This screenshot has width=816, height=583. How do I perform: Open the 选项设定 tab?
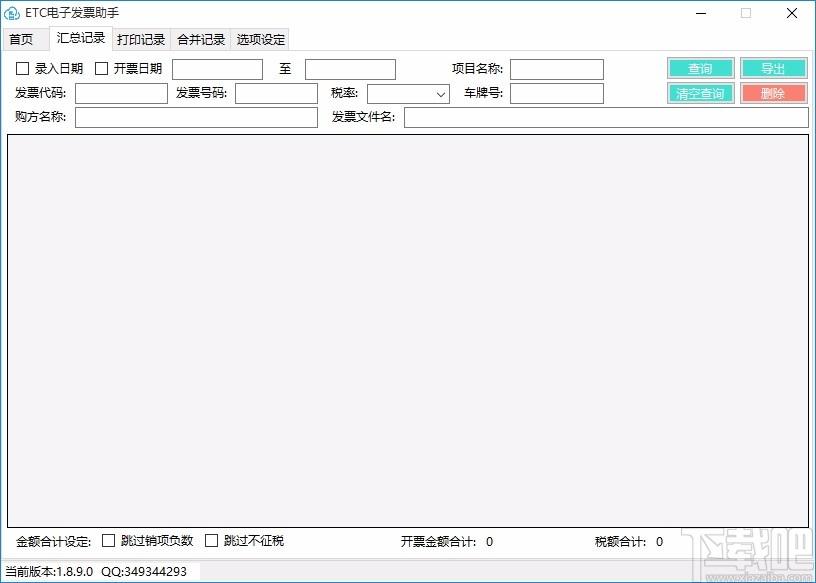pos(261,40)
